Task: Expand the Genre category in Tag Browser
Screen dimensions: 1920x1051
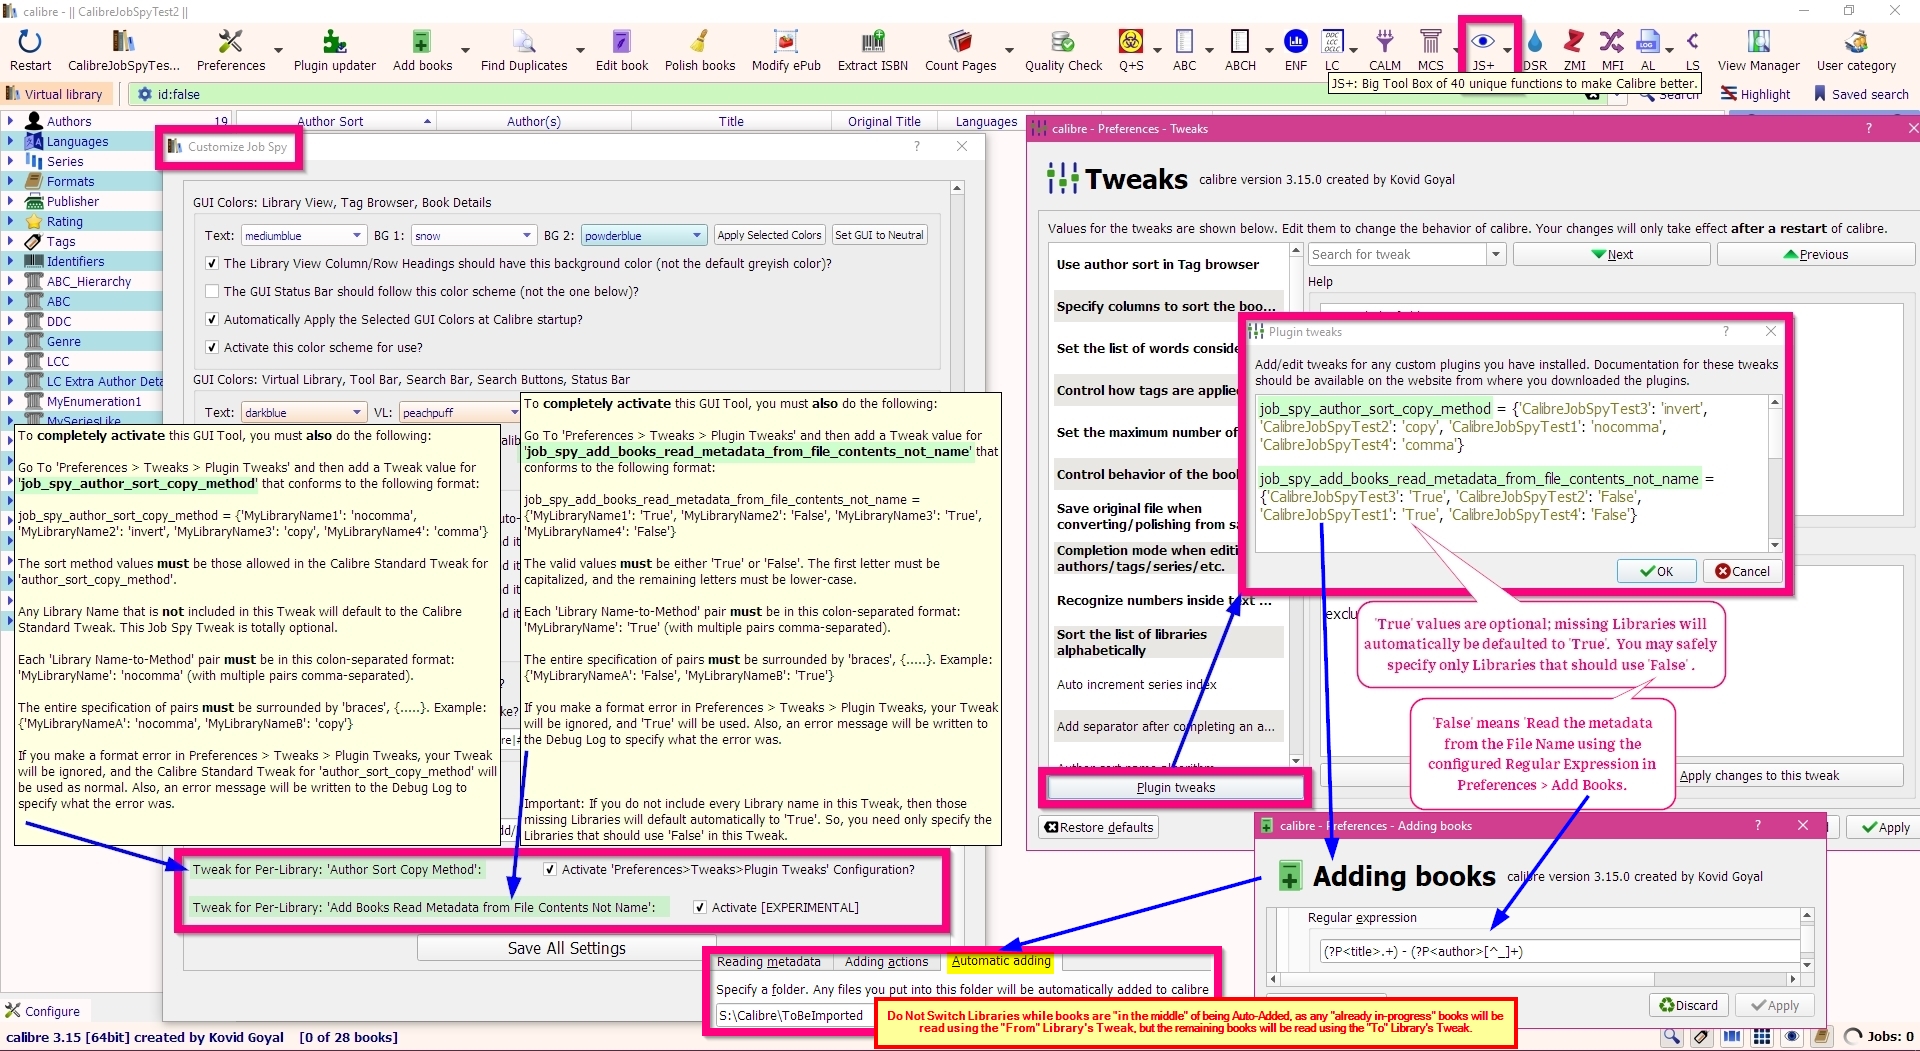Action: click(10, 341)
